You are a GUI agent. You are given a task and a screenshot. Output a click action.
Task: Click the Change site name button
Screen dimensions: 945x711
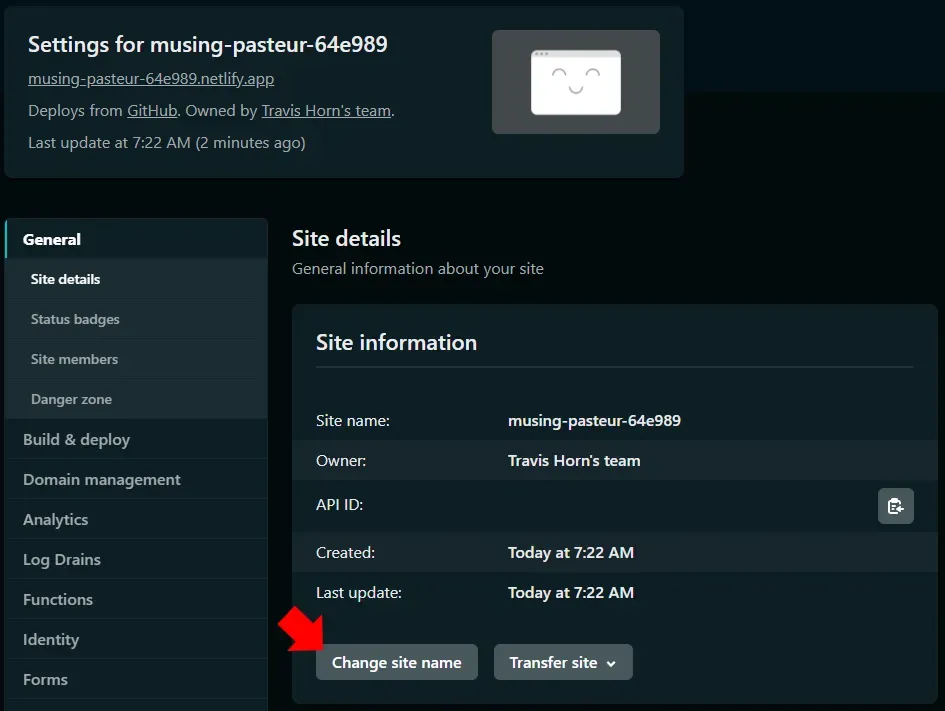pyautogui.click(x=396, y=662)
